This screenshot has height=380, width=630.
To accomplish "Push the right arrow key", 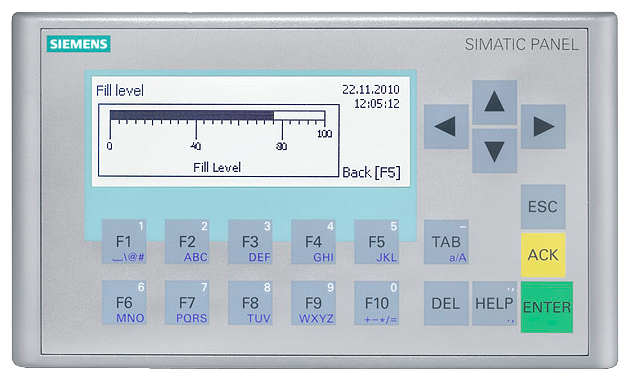I will 543,127.
